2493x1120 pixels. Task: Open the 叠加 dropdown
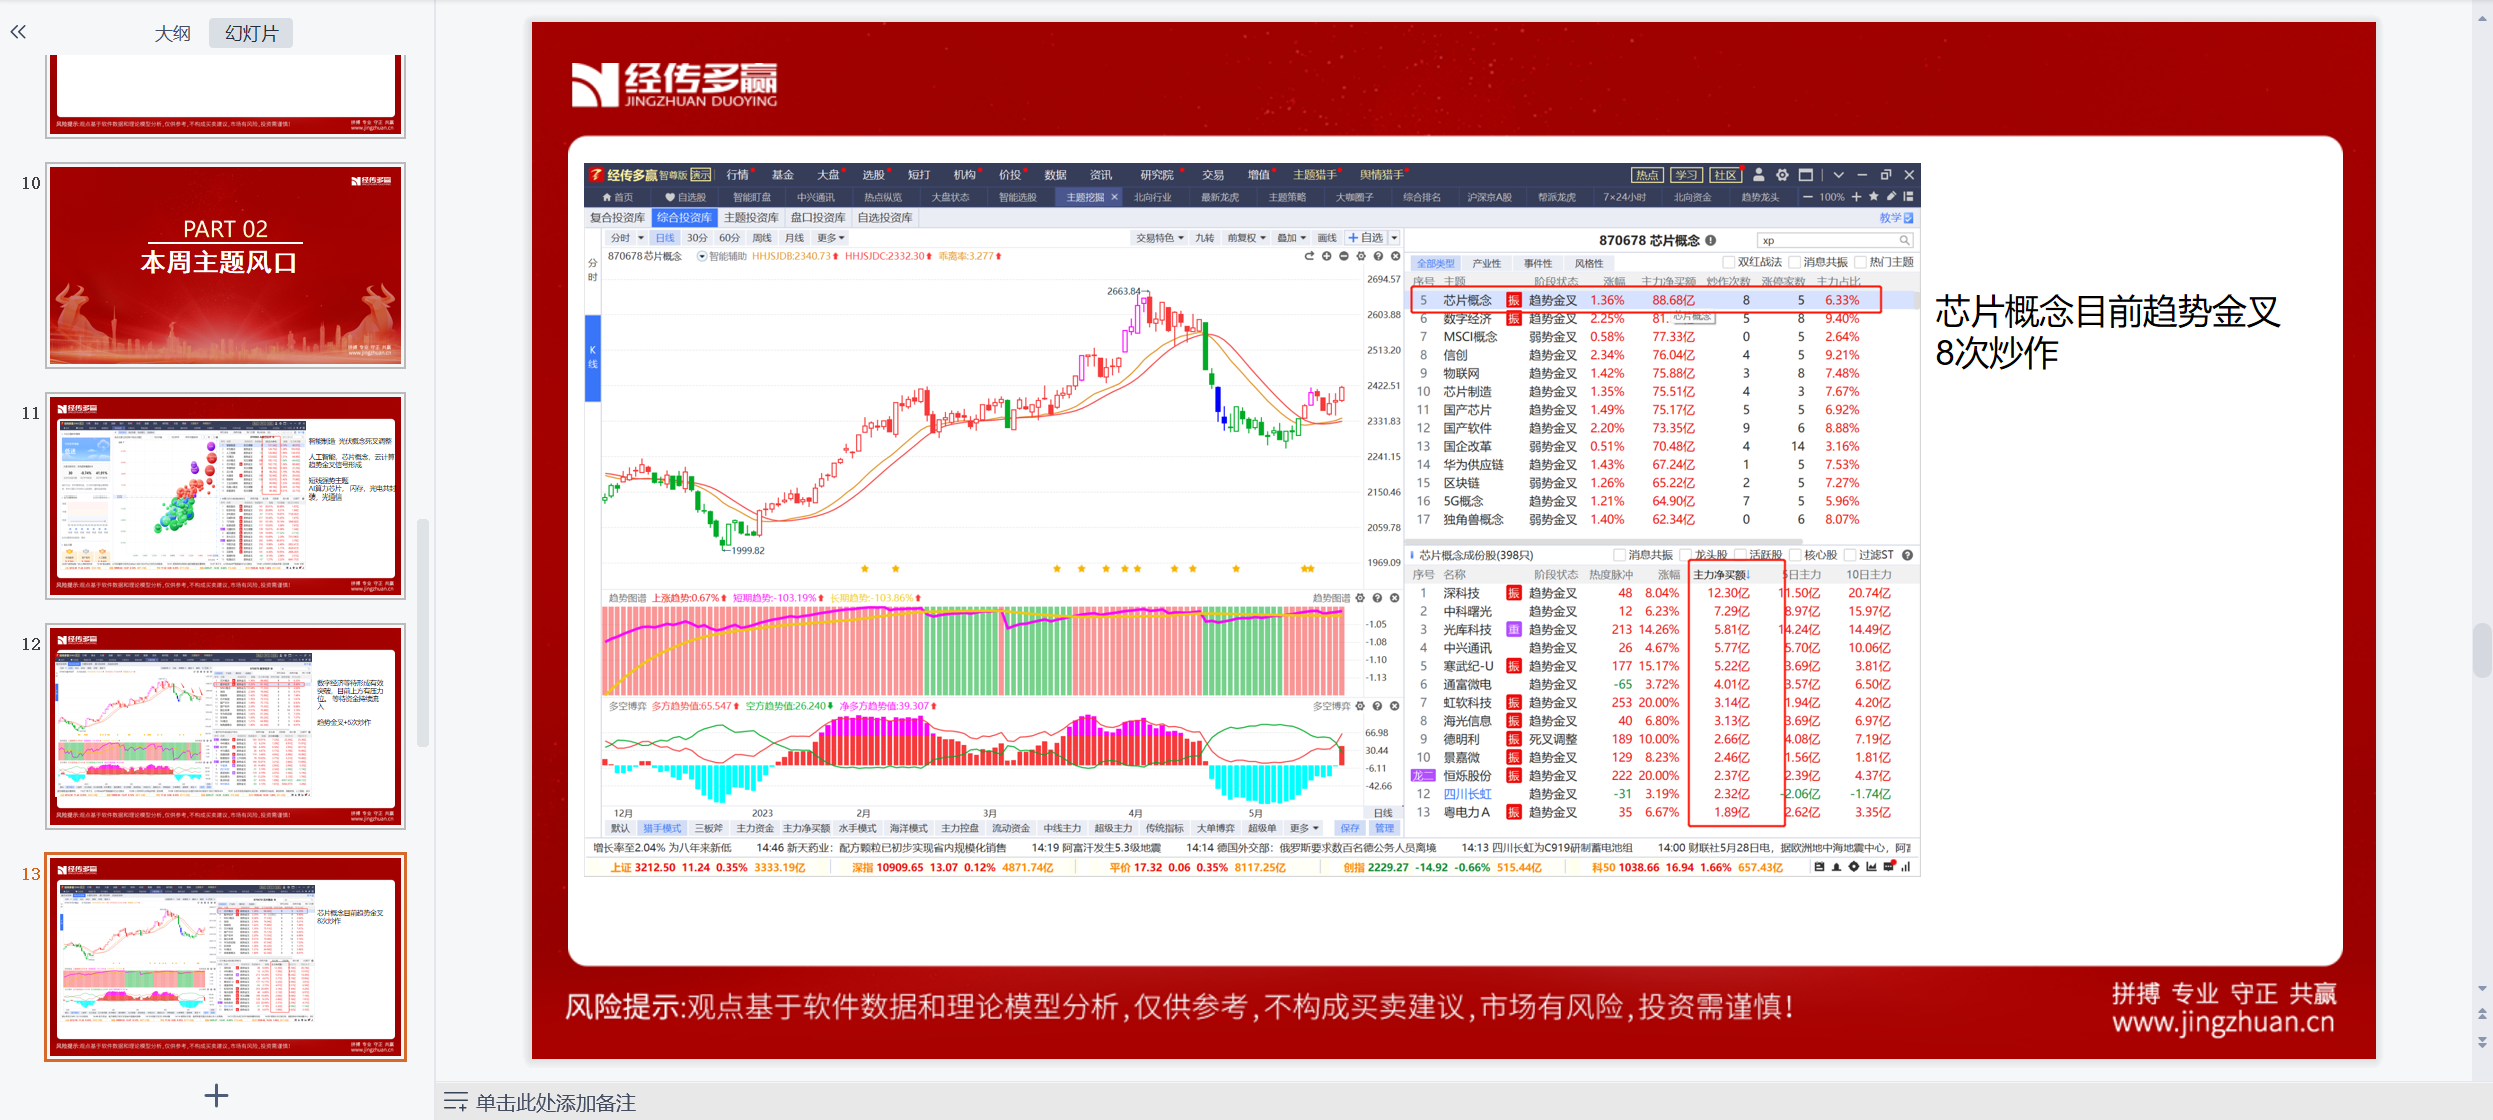(x=1292, y=238)
